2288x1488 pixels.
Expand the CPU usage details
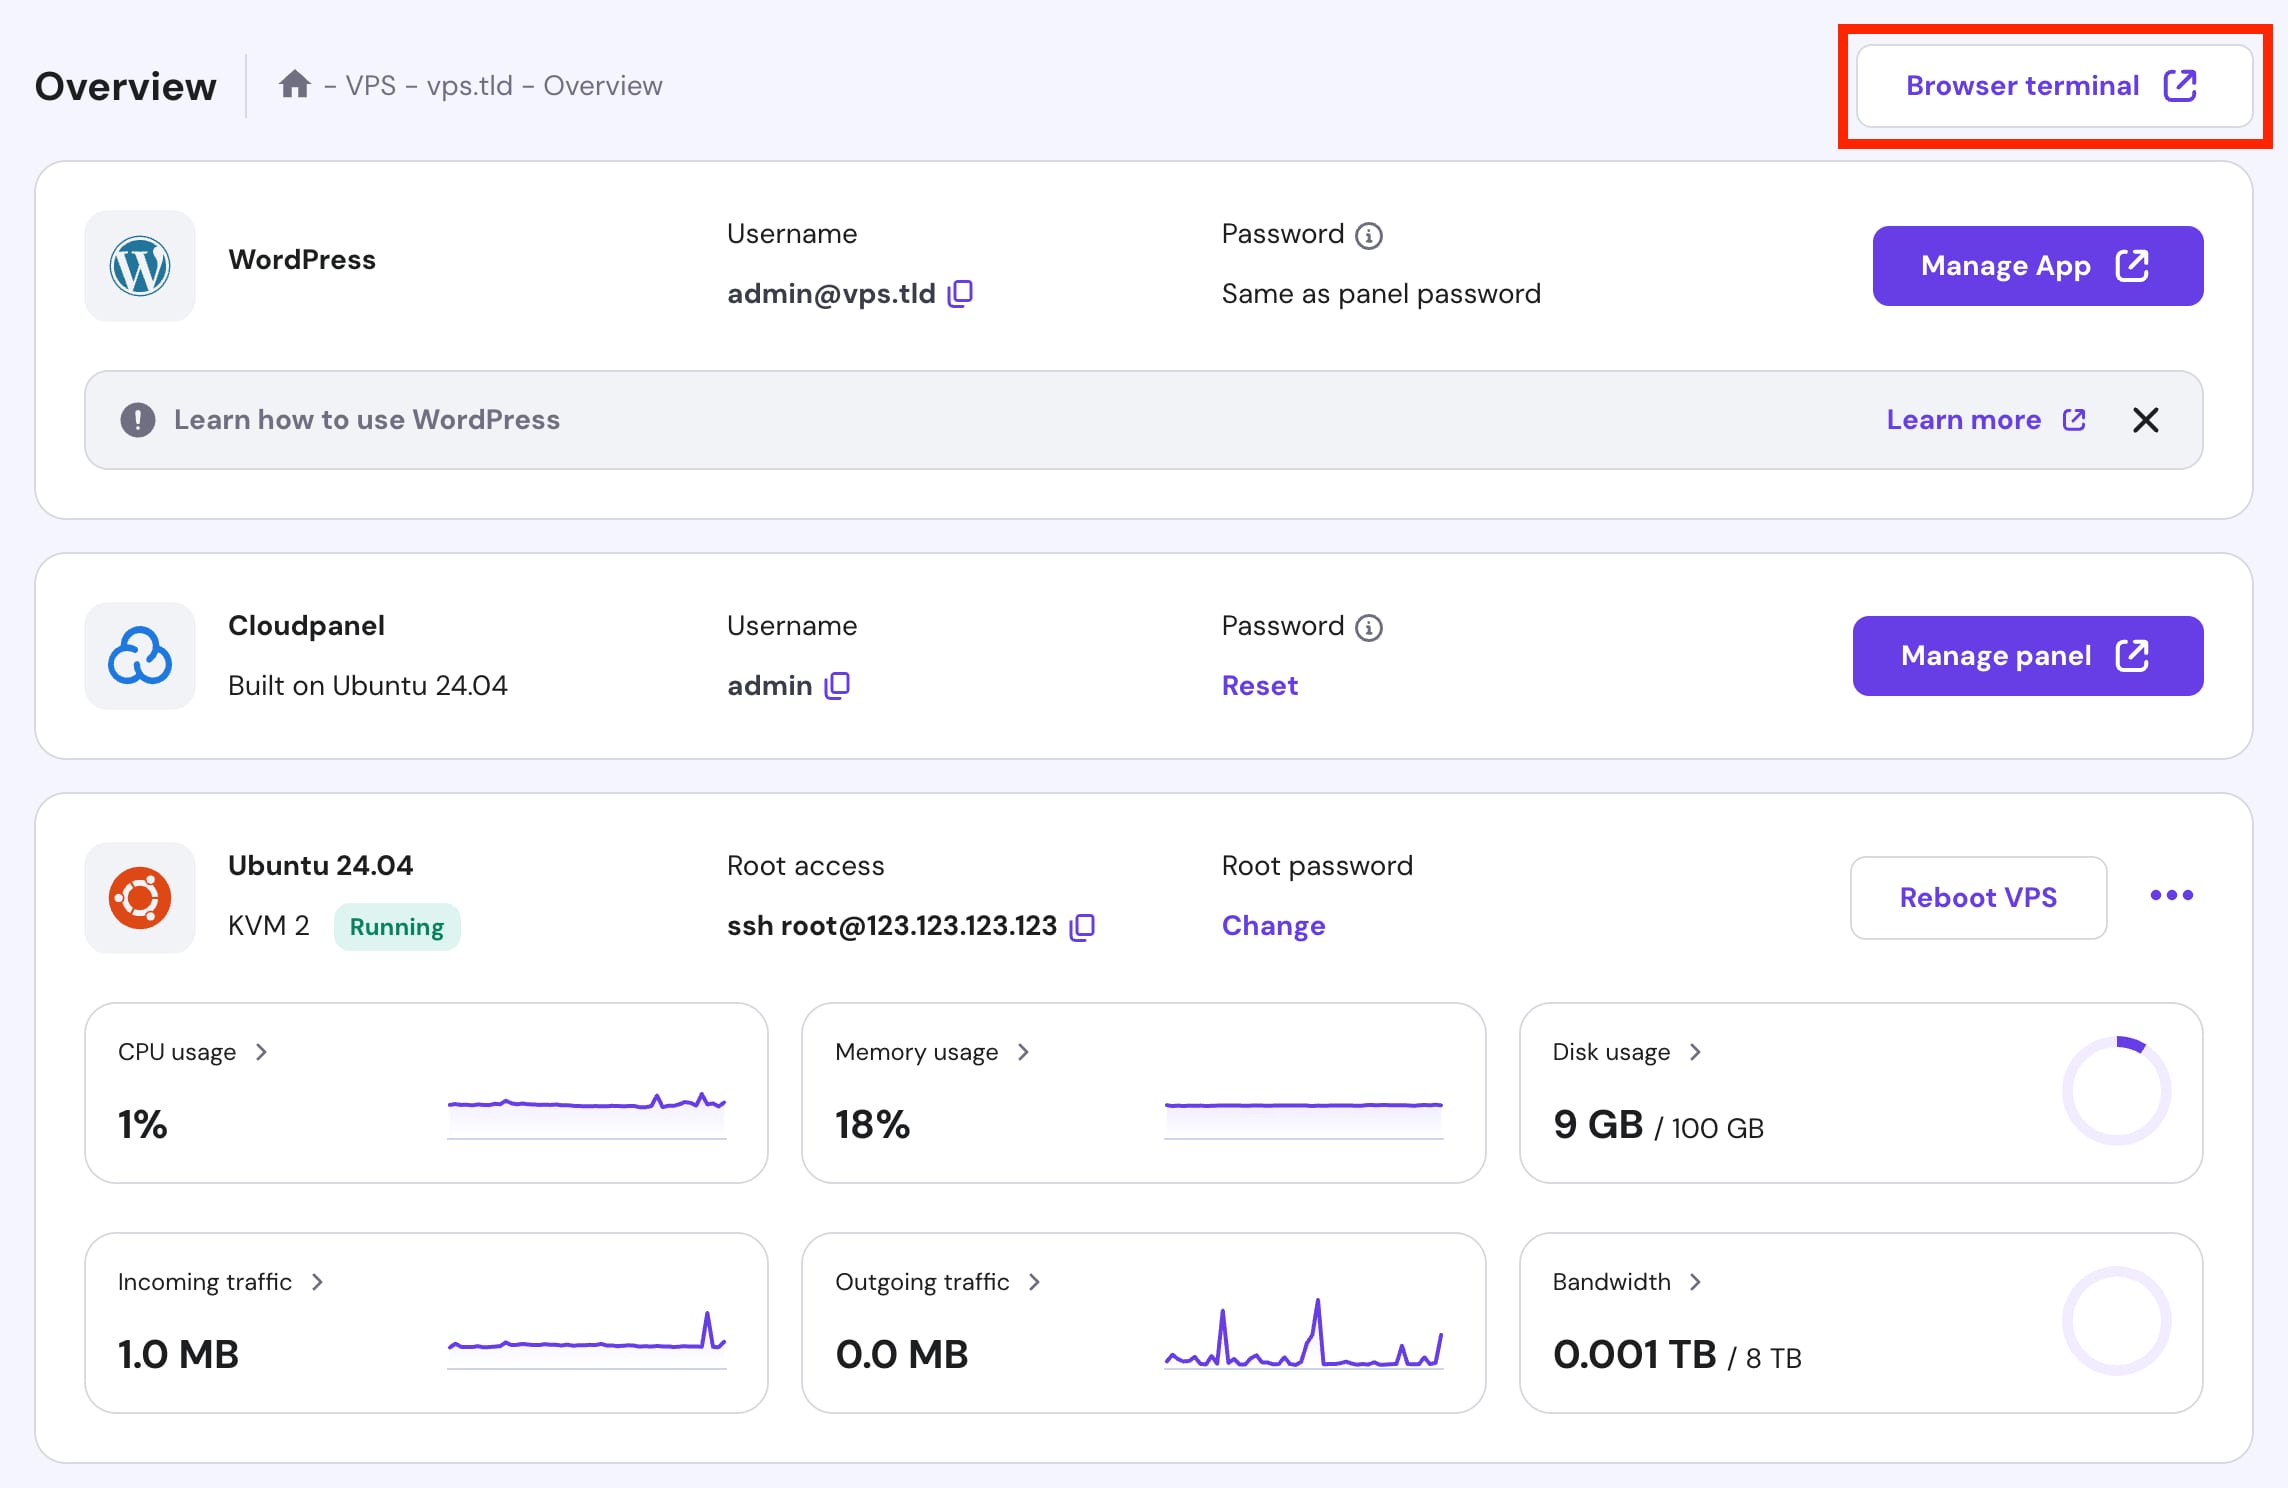pyautogui.click(x=261, y=1052)
